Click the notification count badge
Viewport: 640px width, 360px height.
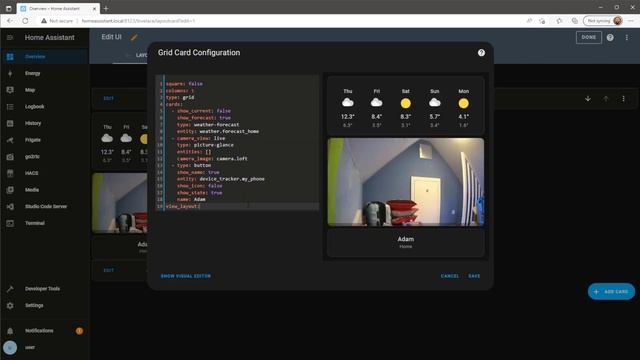point(79,331)
